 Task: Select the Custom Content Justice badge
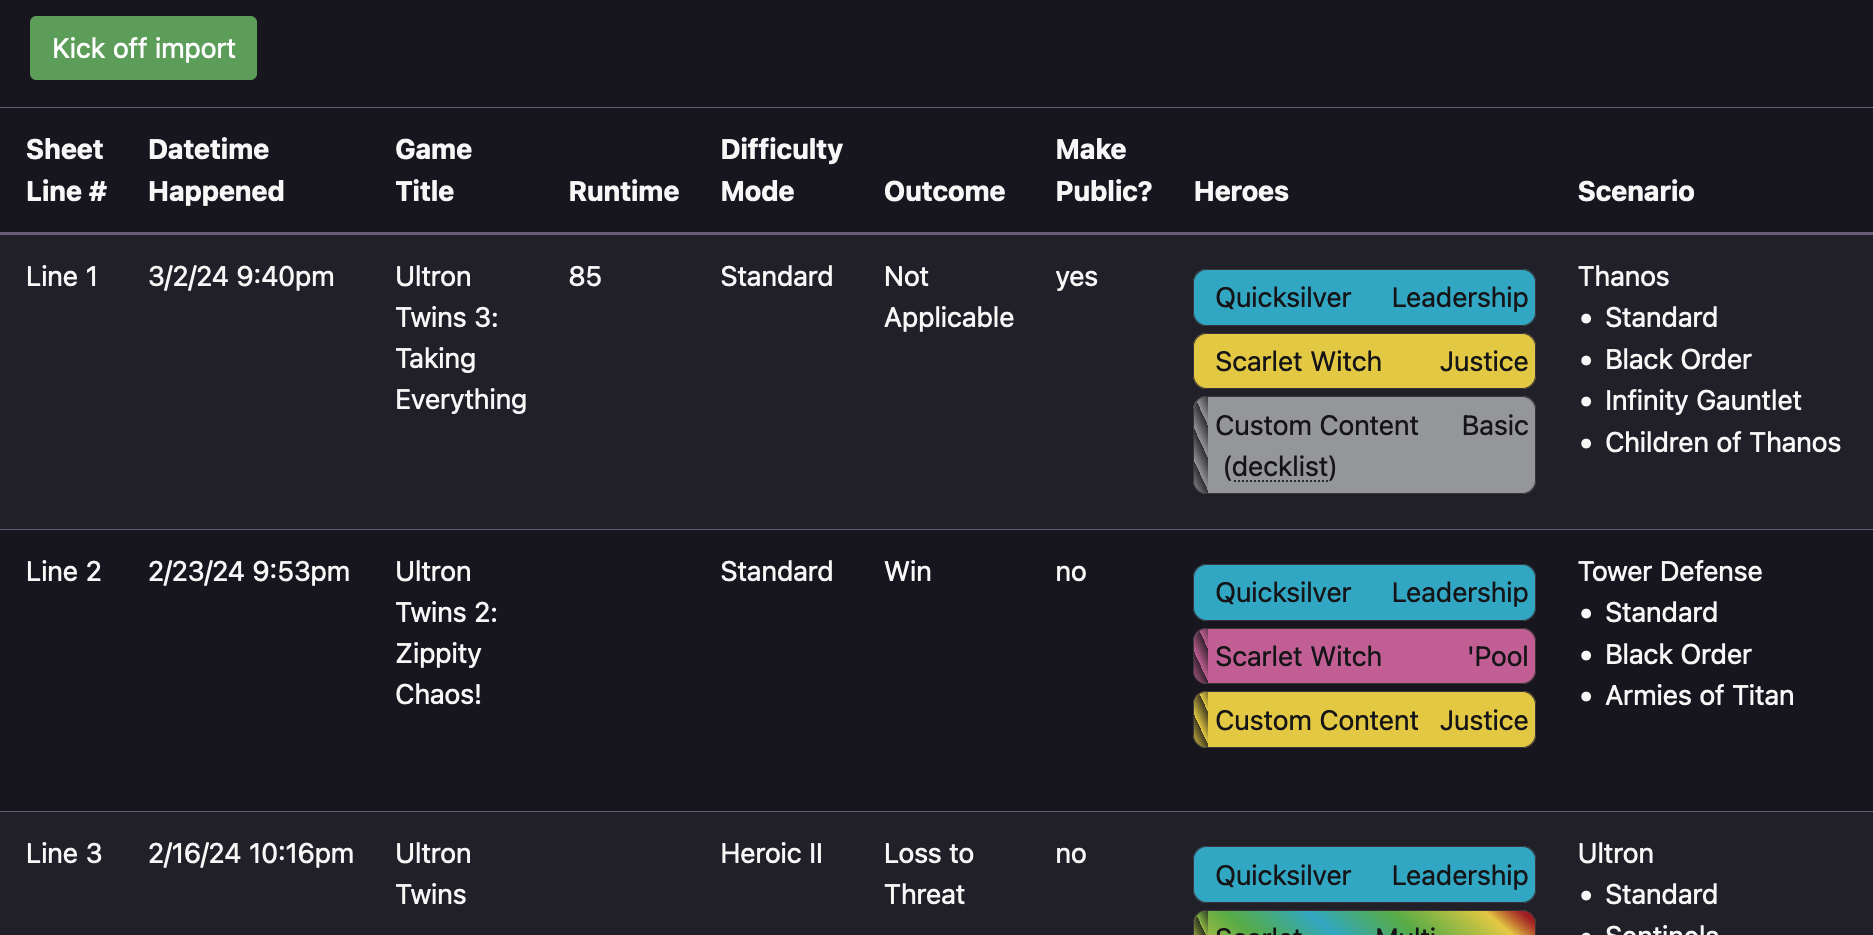point(1363,719)
